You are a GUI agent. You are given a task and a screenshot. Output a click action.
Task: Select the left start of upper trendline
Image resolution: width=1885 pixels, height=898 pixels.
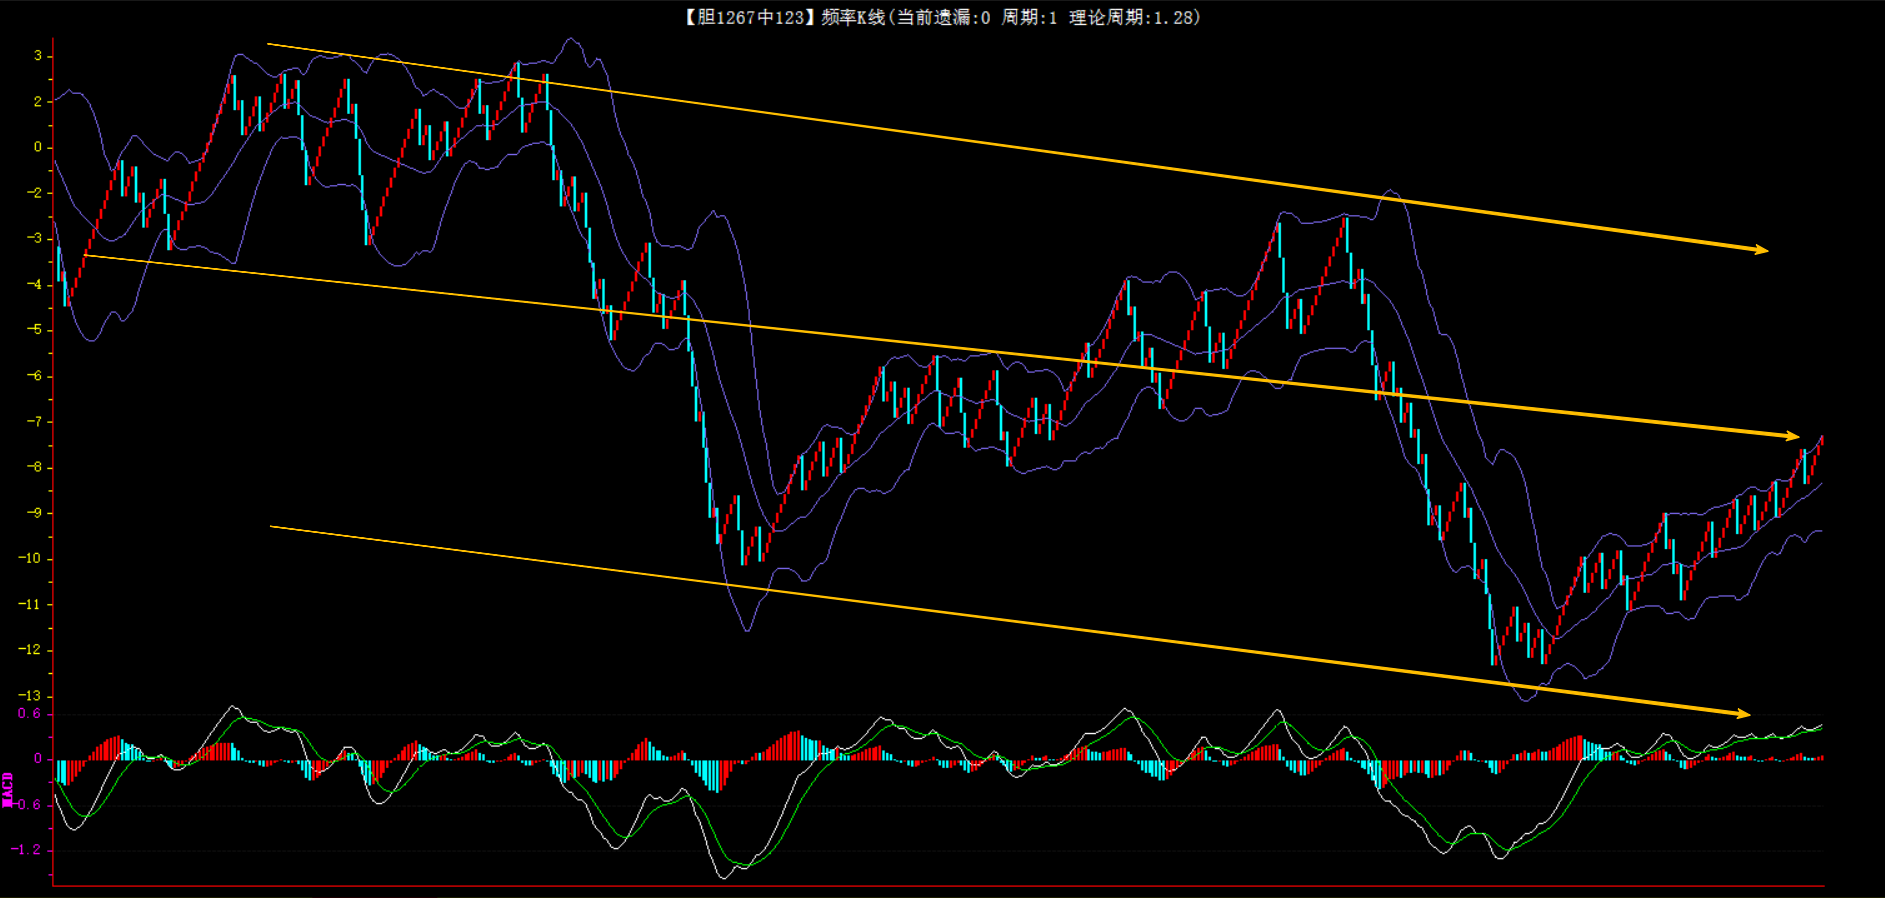point(269,44)
